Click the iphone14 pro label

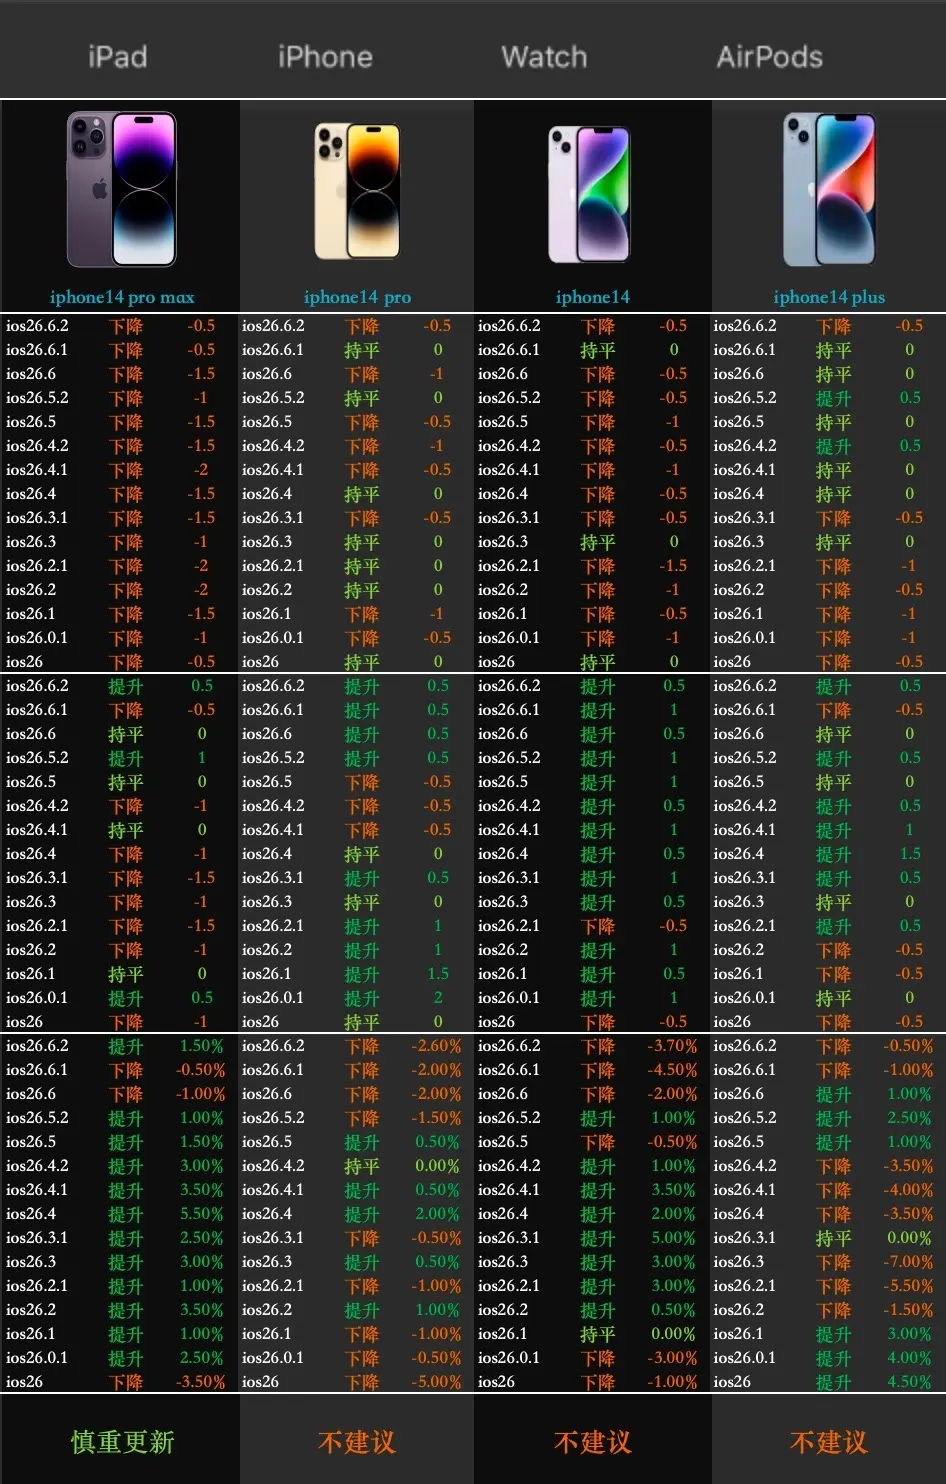tap(357, 297)
